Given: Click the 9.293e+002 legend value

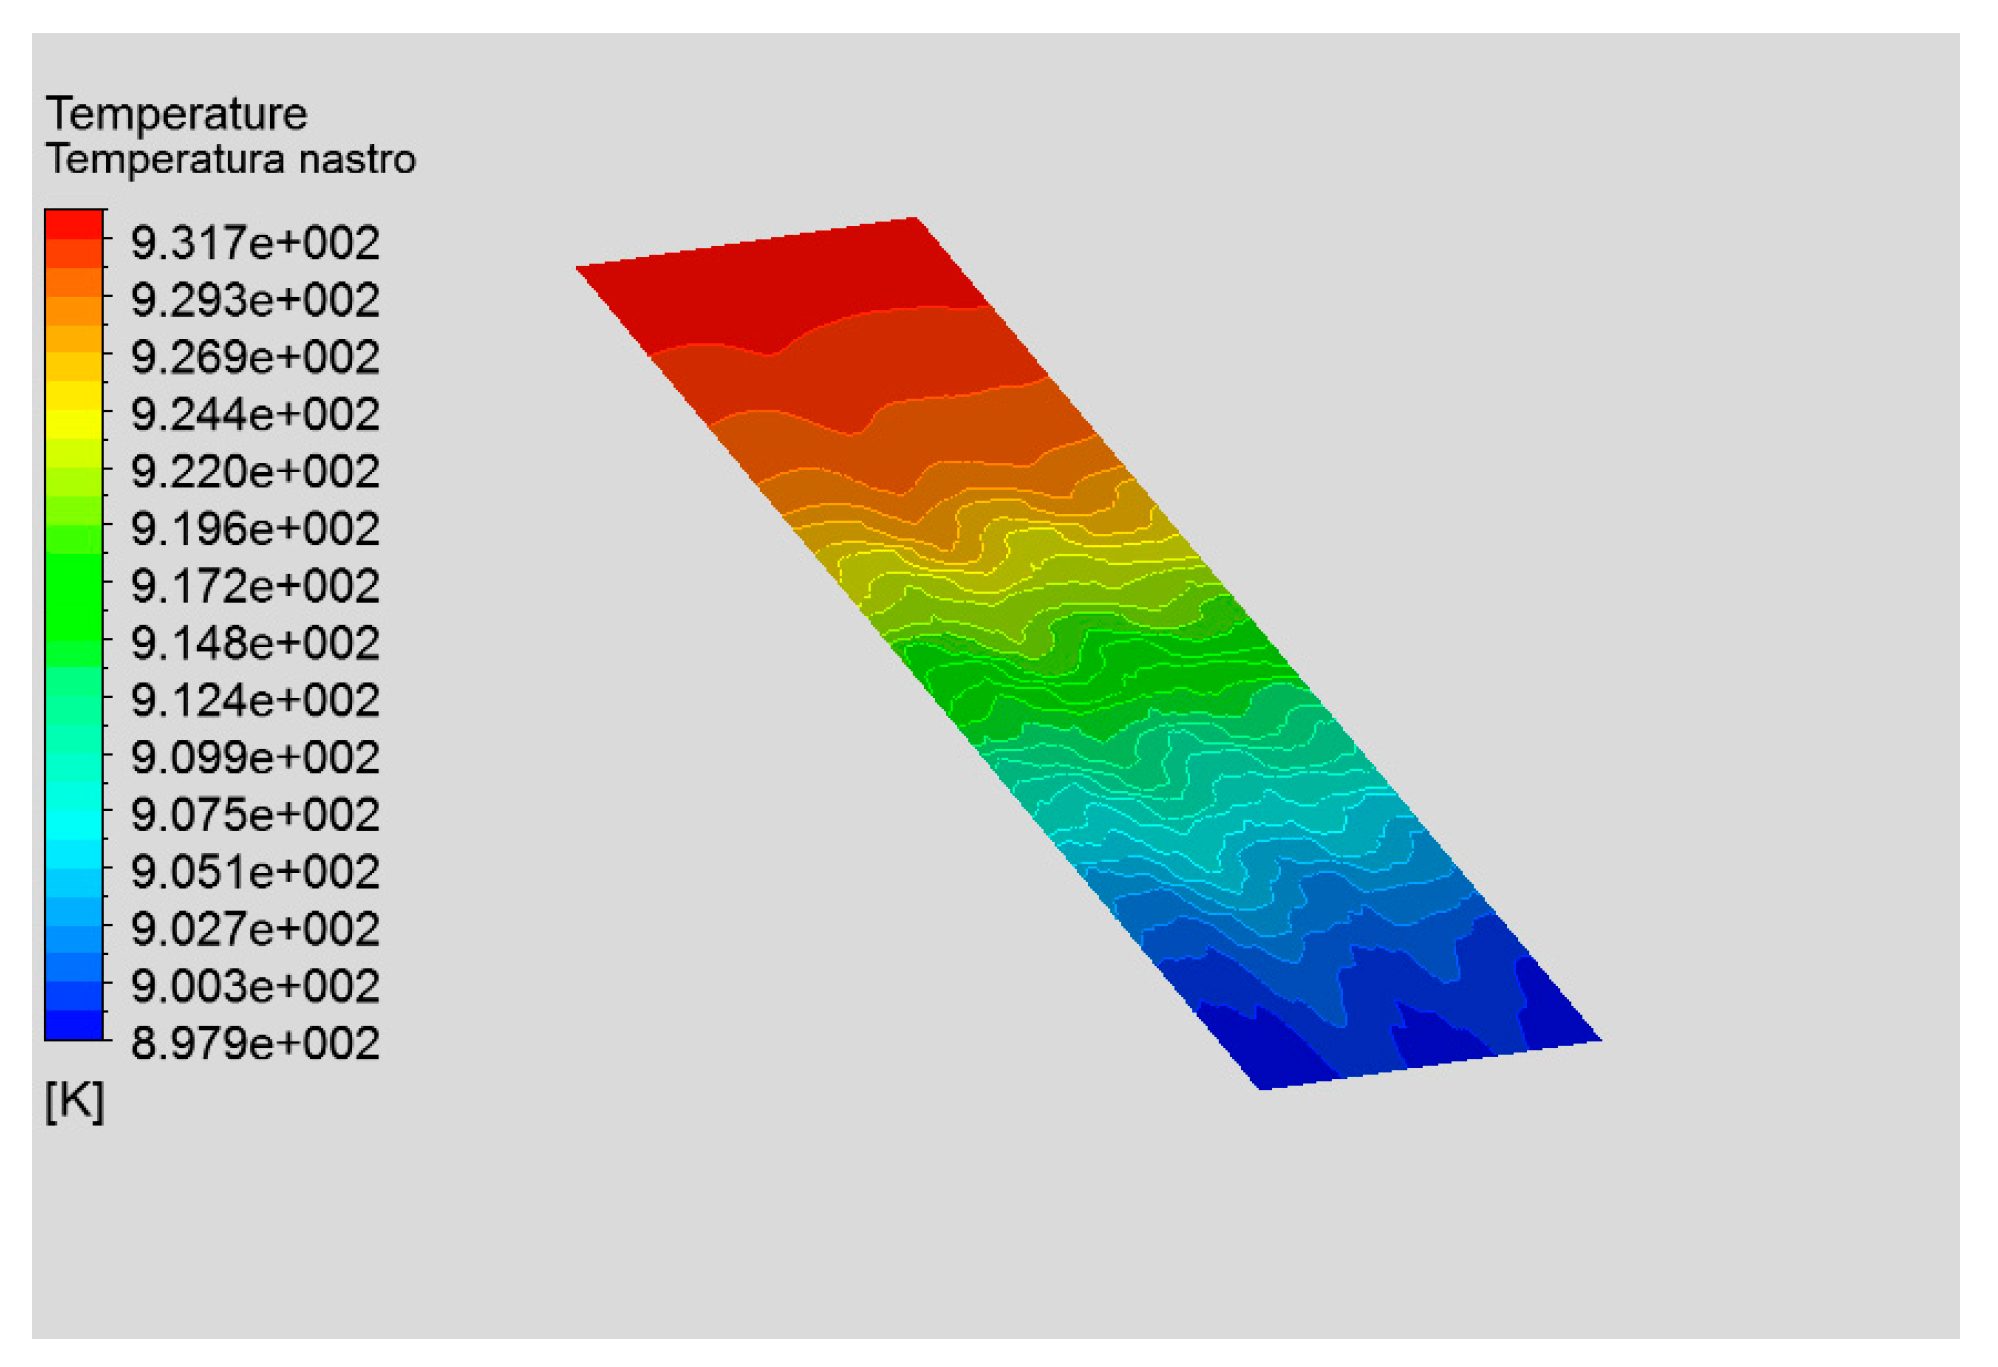Looking at the screenshot, I should (255, 300).
